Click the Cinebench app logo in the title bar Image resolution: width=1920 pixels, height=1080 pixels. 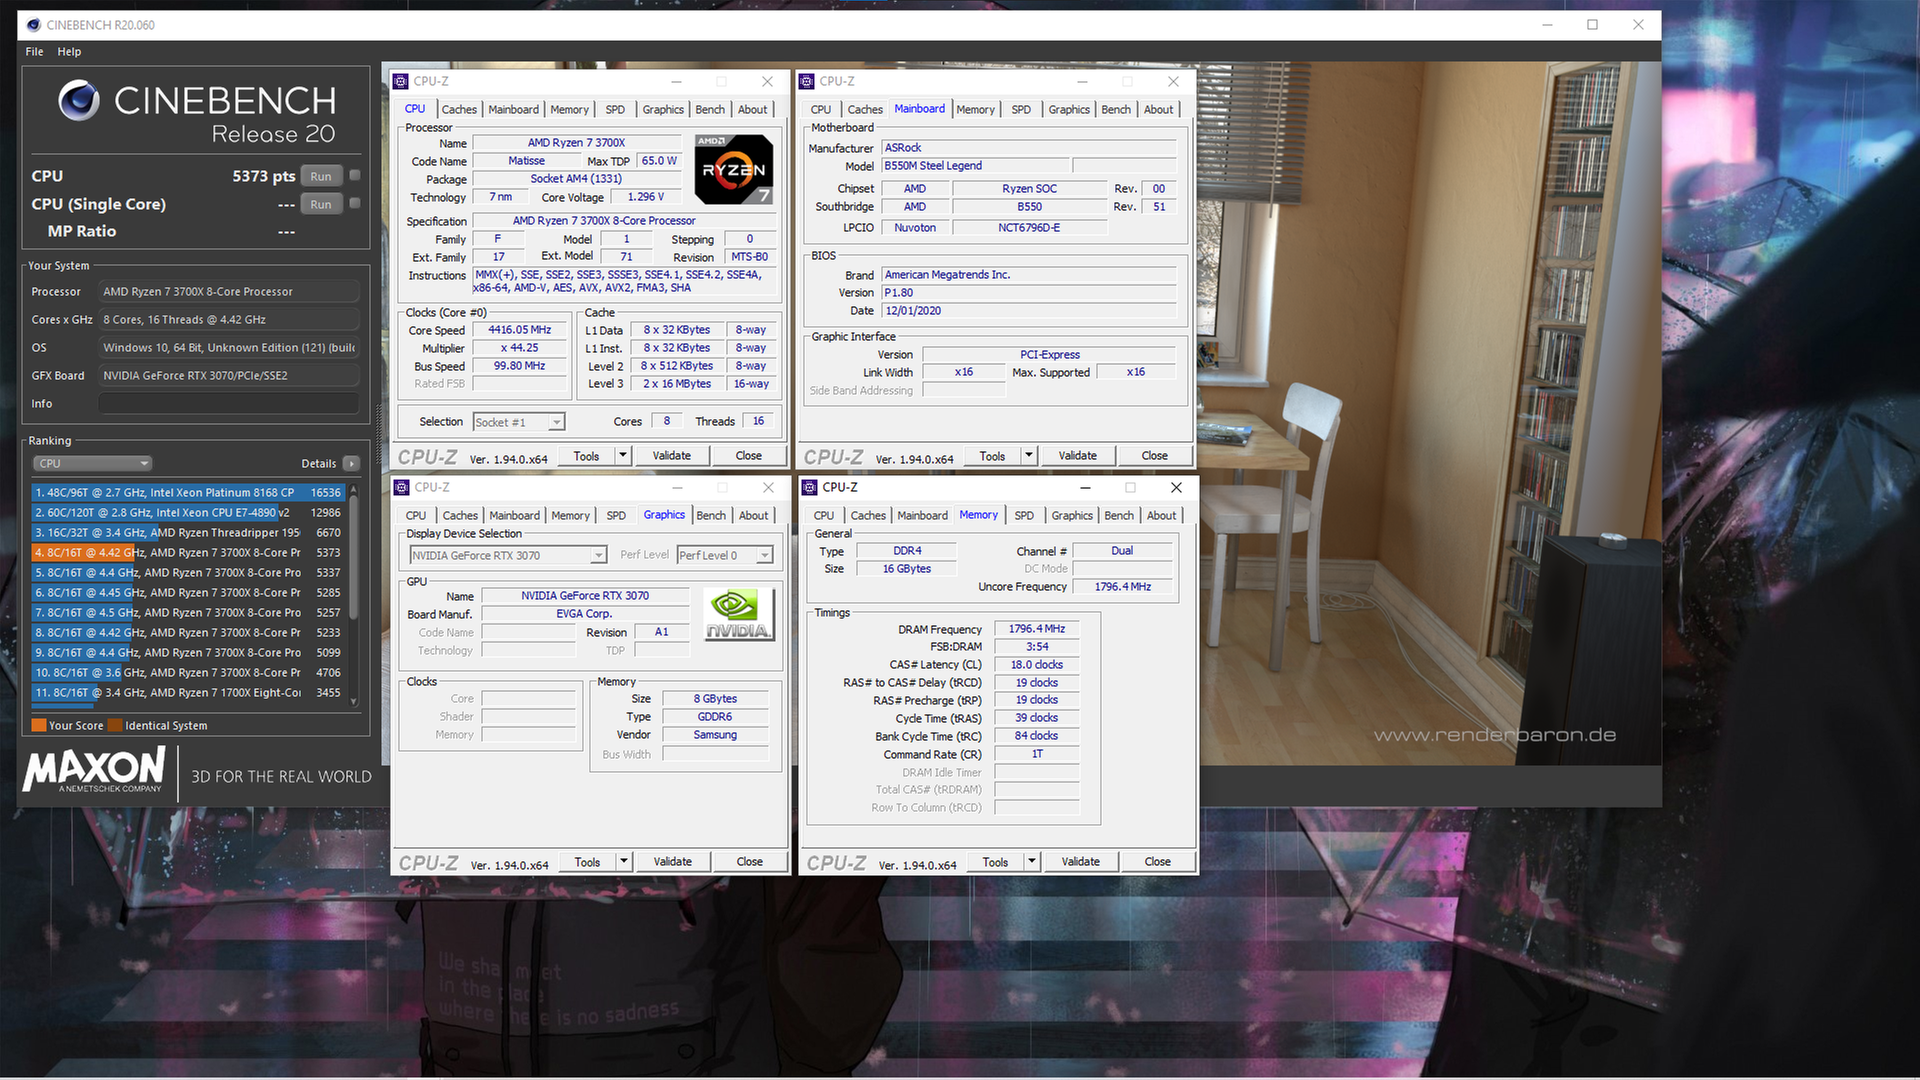pos(34,25)
